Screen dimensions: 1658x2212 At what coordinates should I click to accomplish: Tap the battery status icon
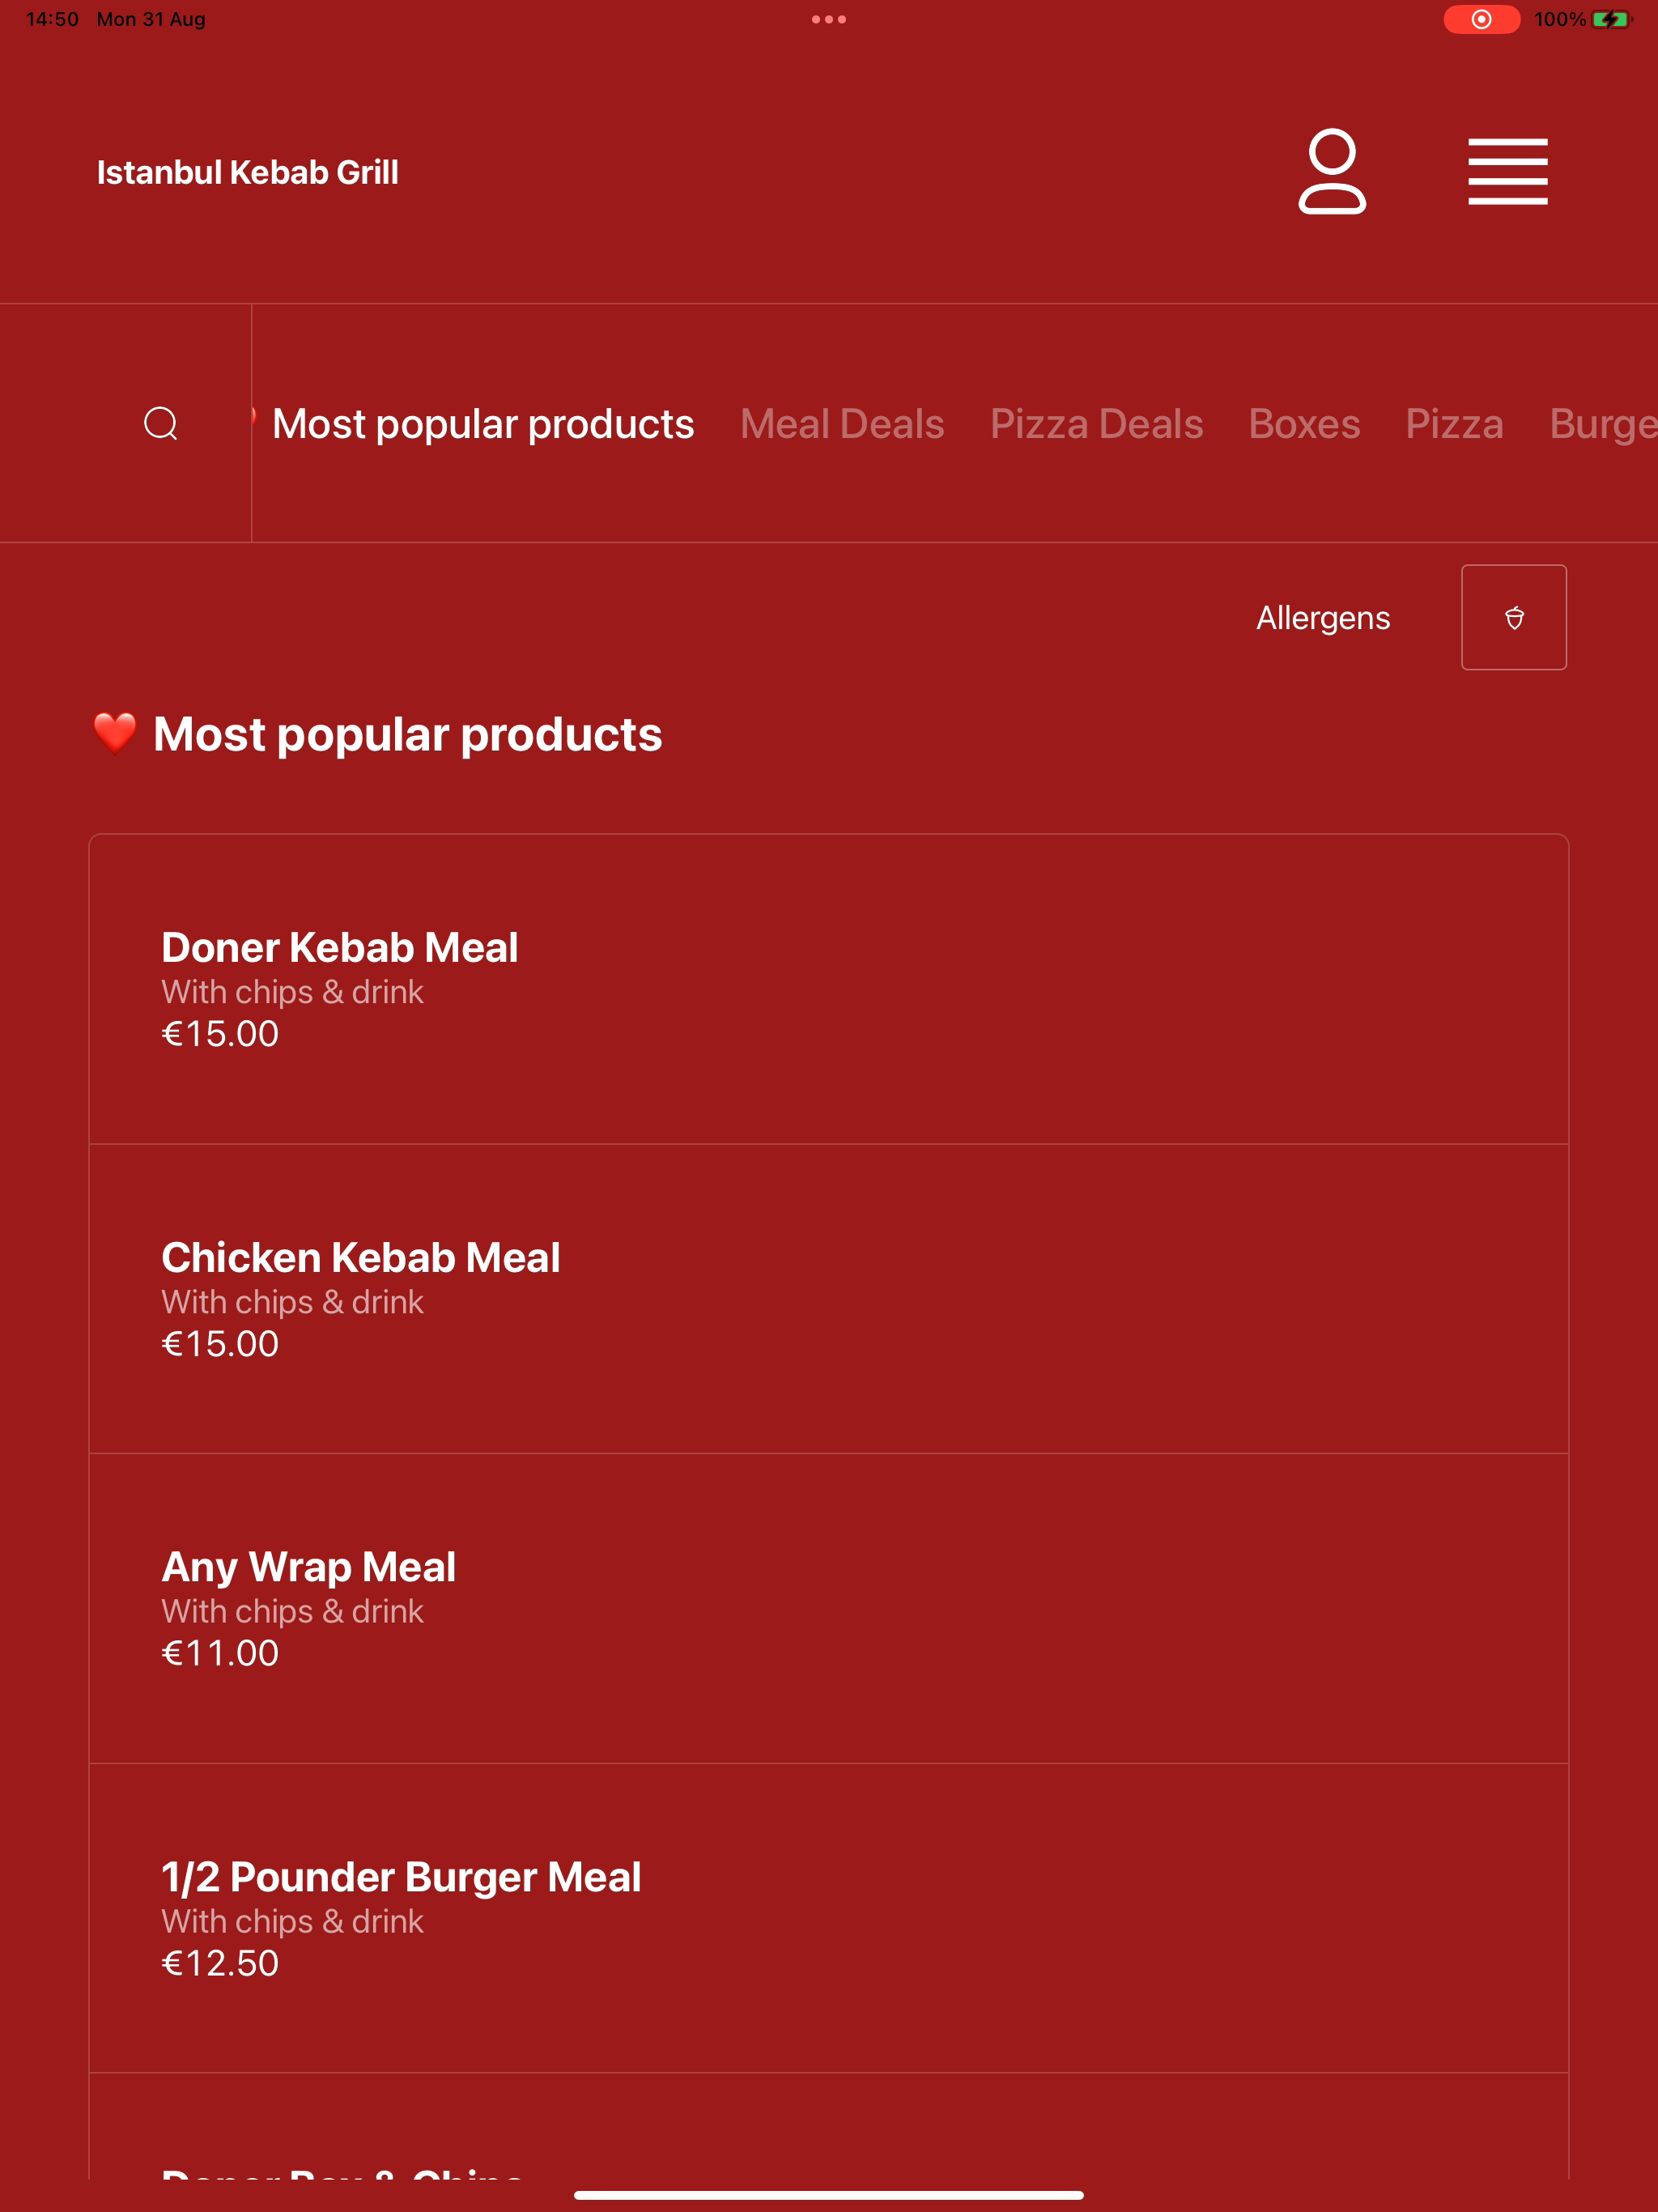click(x=1610, y=19)
